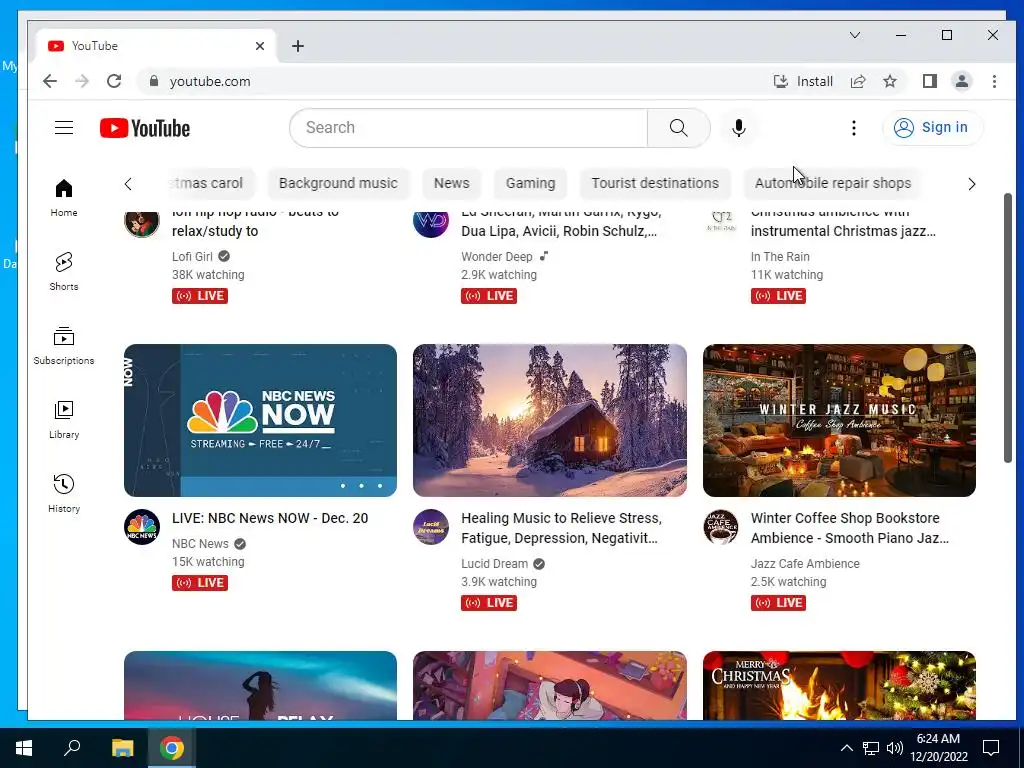Play the Winter Jazz Music thumbnail

(x=839, y=420)
